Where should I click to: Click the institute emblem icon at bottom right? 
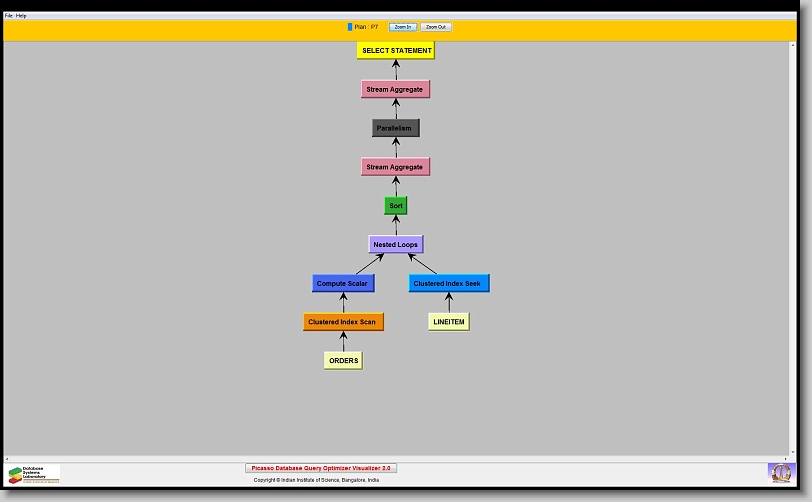click(779, 472)
